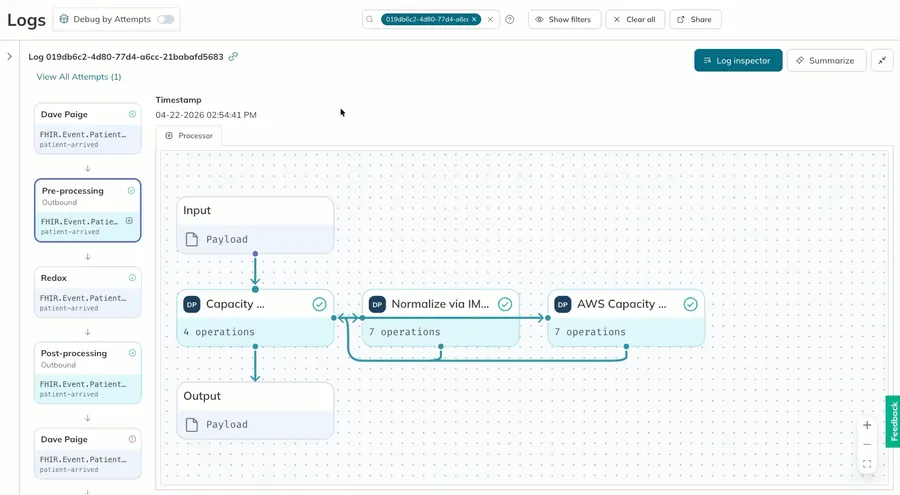Click the timestamp 04-22-2026 02:54:41 PM

tap(206, 115)
